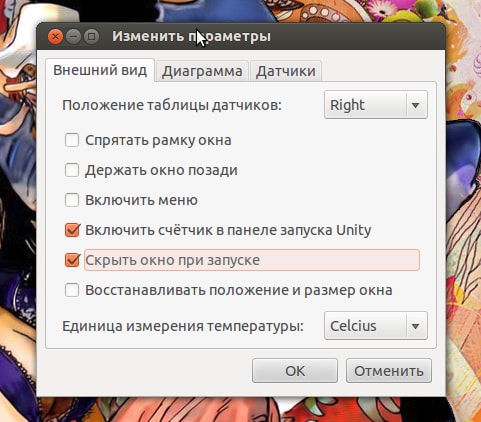The height and width of the screenshot is (422, 481).
Task: Click the arrow of the Right combo box
Action: pos(415,105)
